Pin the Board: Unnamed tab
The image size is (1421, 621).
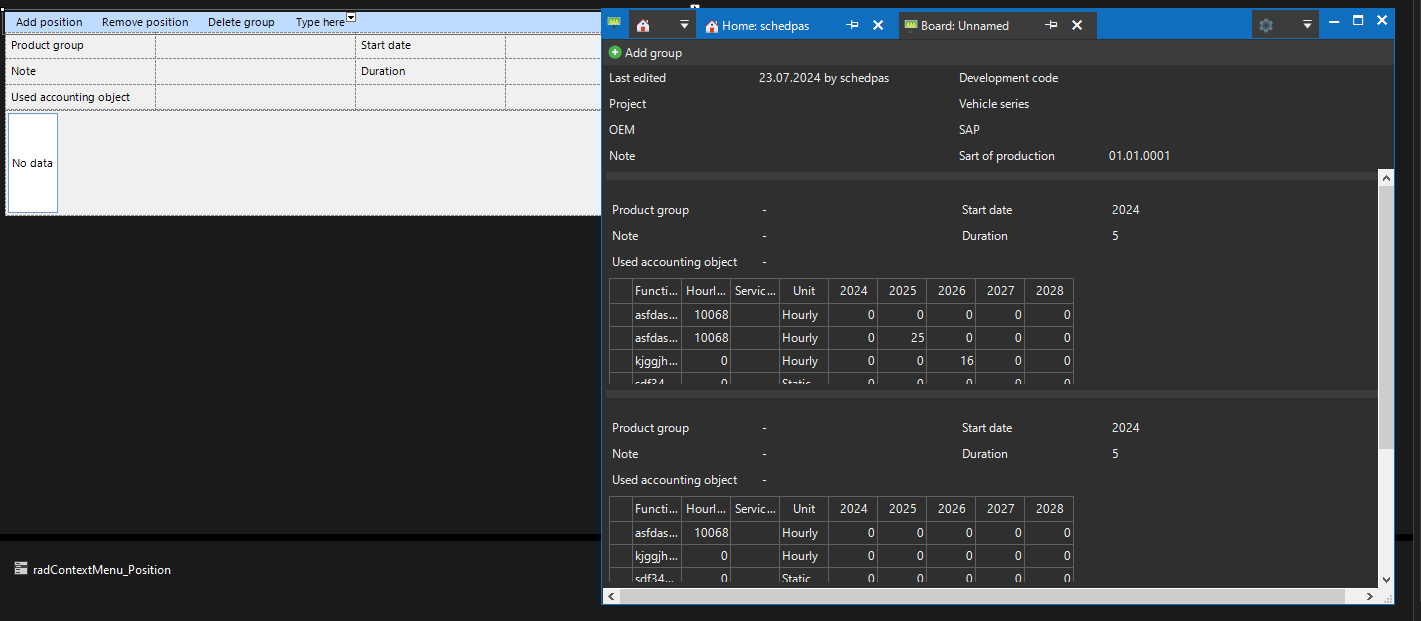click(1051, 25)
